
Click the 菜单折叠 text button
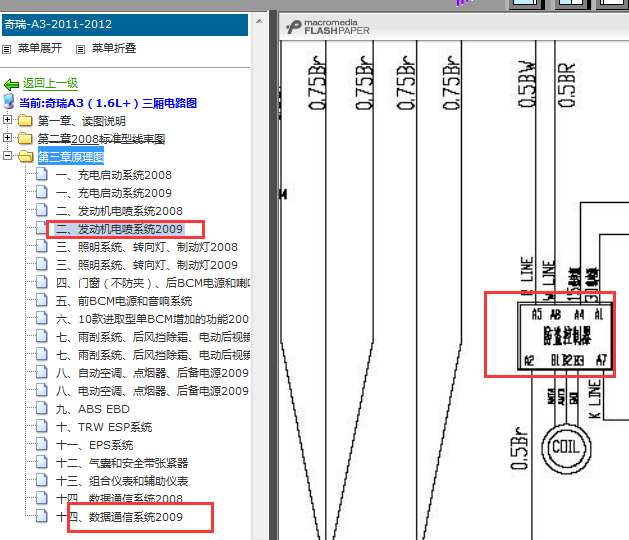[x=114, y=49]
